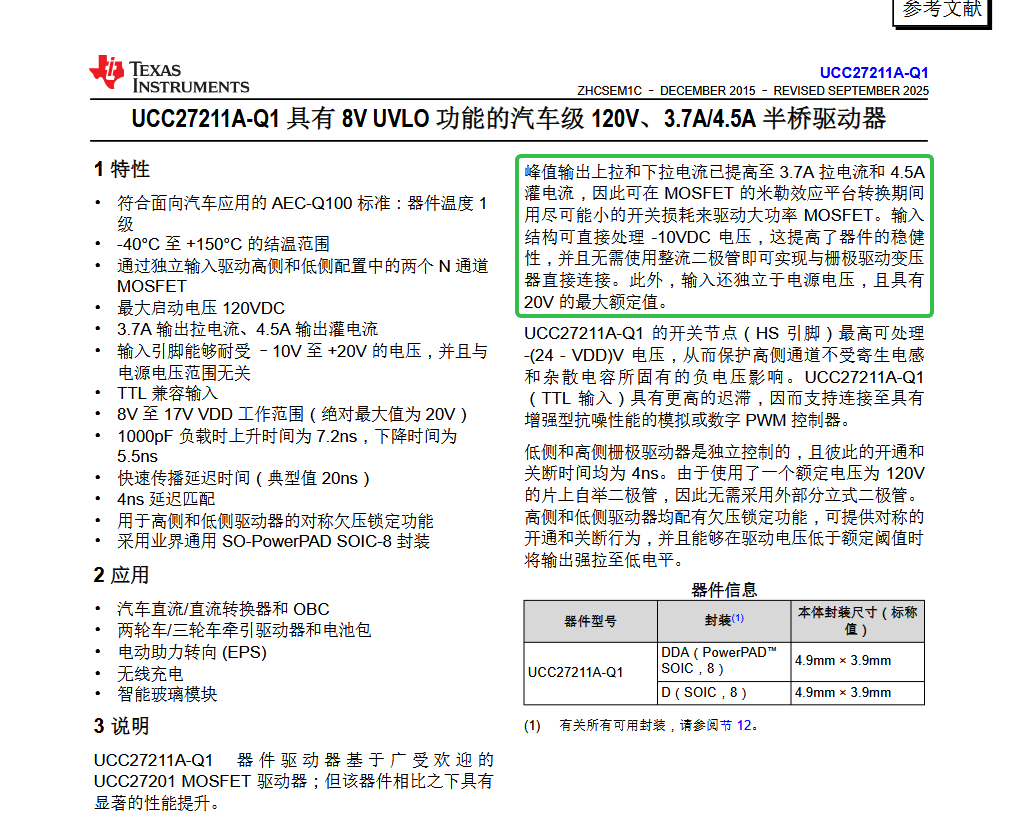This screenshot has width=1017, height=826.
Task: Click the application '两轮车/三轮车牵引驱动器和电池包'
Action: [x=244, y=630]
